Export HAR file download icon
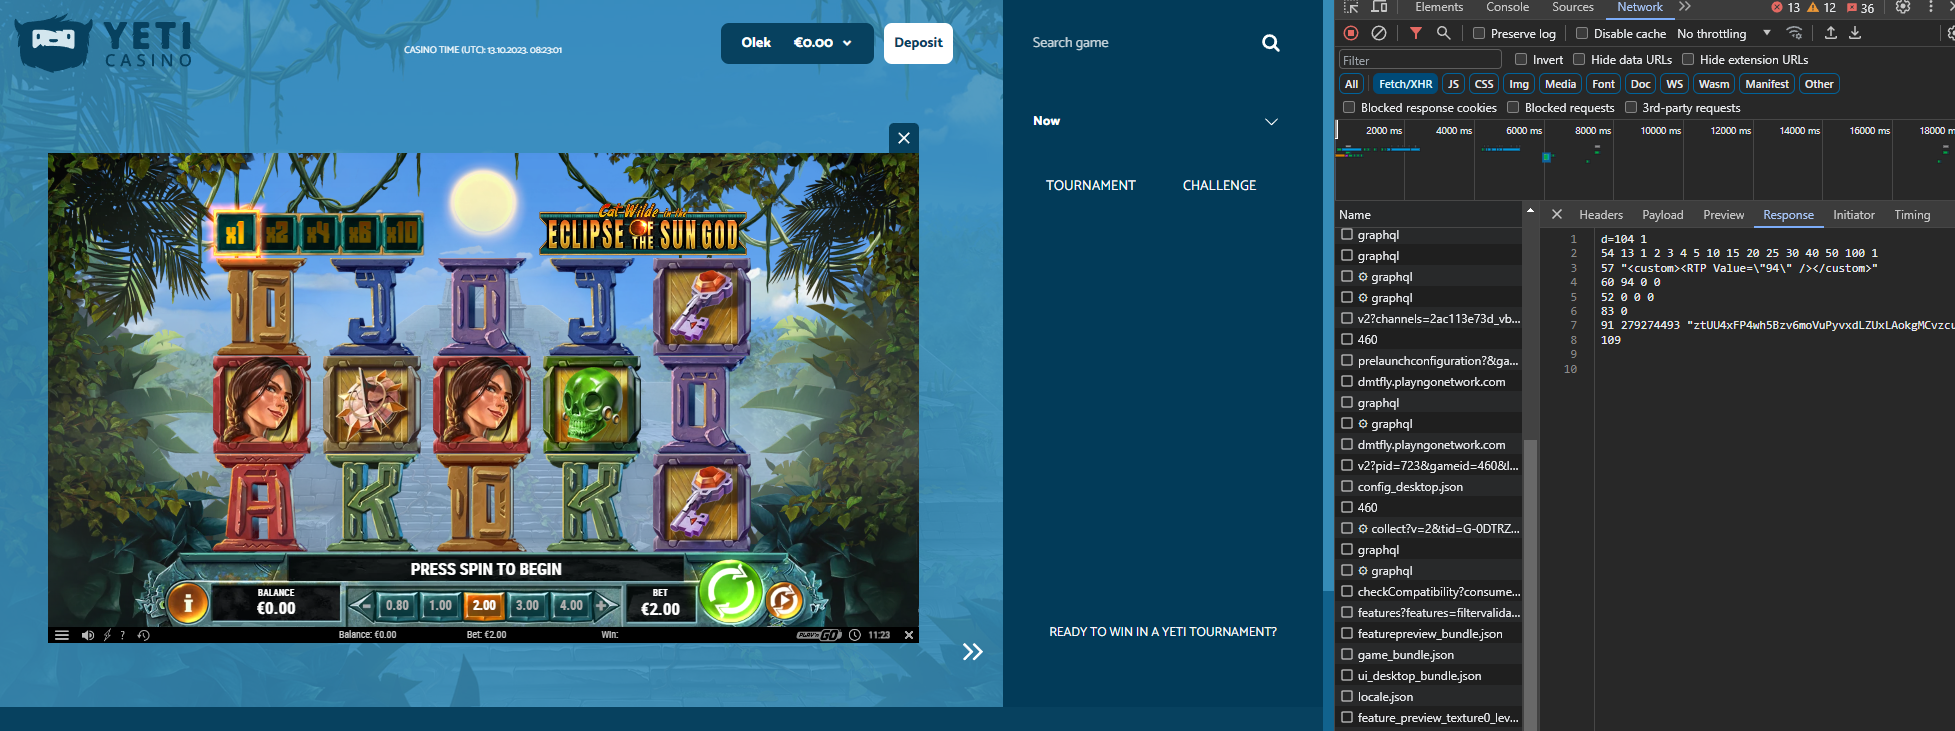The image size is (1955, 731). 1855,33
